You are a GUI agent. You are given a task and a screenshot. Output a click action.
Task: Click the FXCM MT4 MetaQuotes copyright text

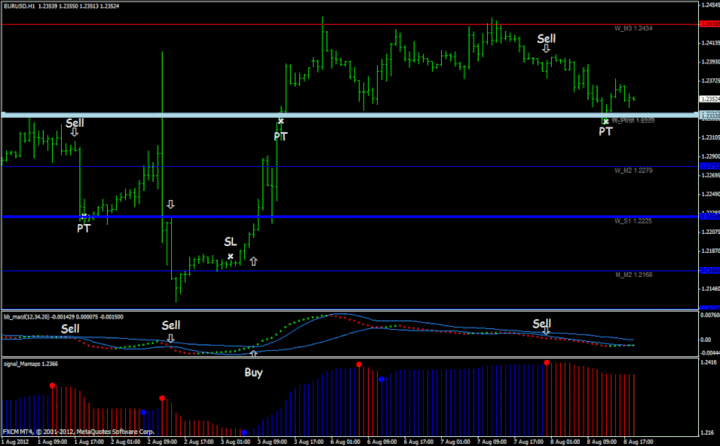click(x=79, y=432)
